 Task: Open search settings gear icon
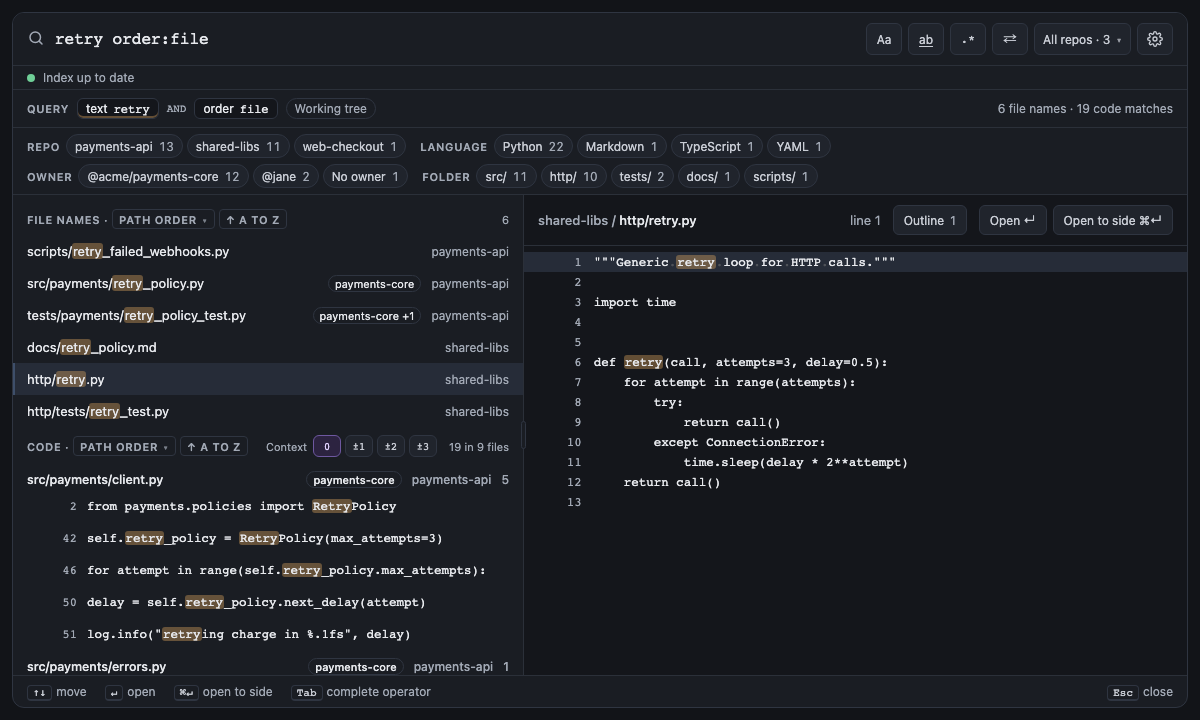point(1155,39)
